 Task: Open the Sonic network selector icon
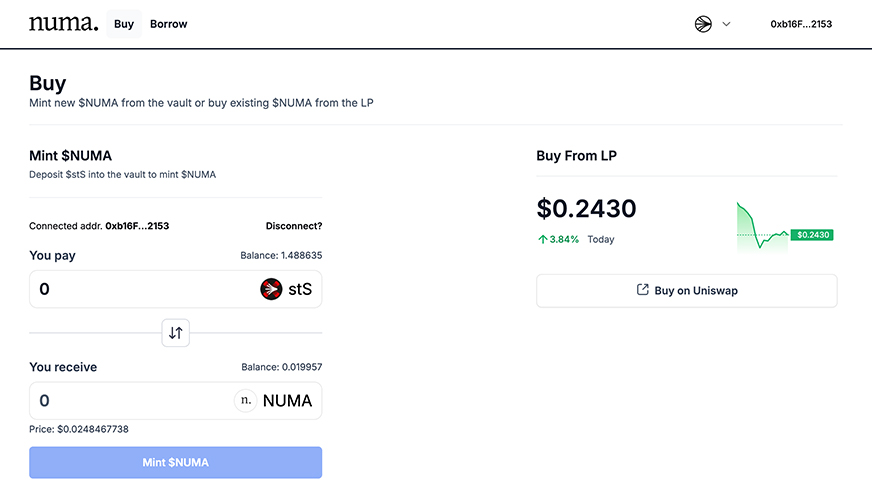(x=703, y=24)
